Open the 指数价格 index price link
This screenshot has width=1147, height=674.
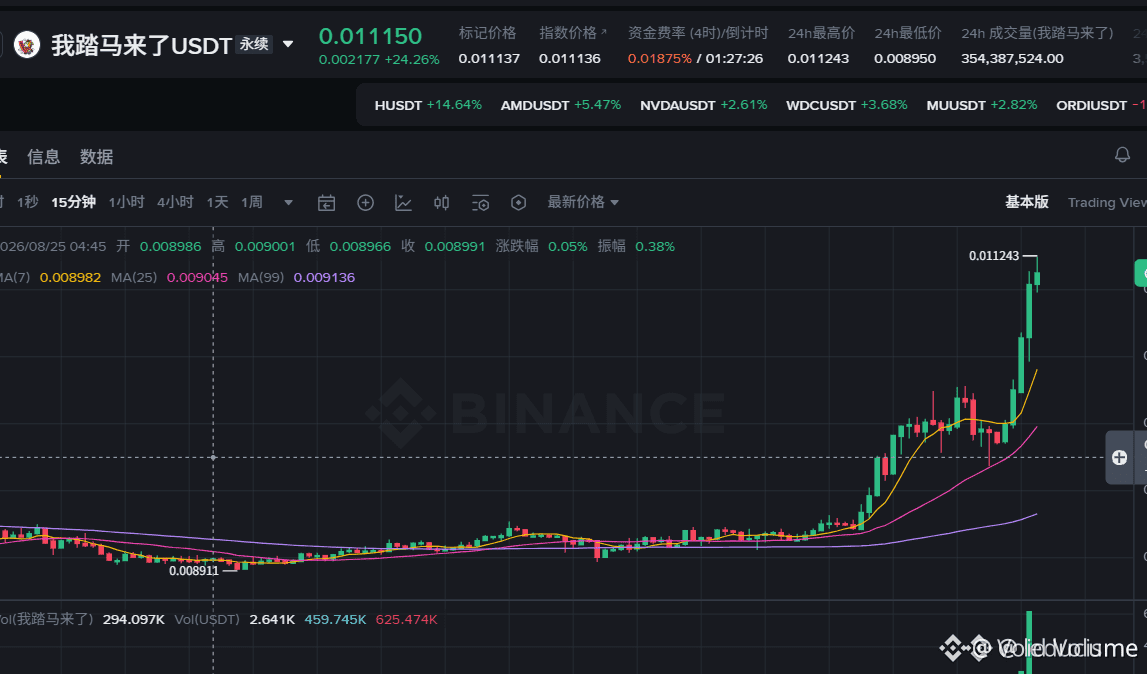[573, 33]
